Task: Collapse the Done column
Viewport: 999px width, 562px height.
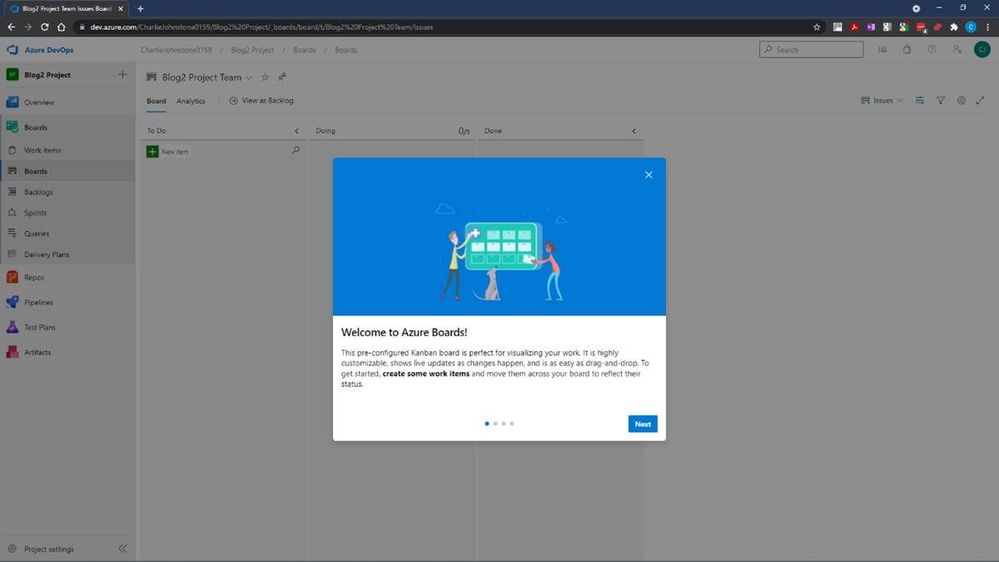Action: coord(634,131)
